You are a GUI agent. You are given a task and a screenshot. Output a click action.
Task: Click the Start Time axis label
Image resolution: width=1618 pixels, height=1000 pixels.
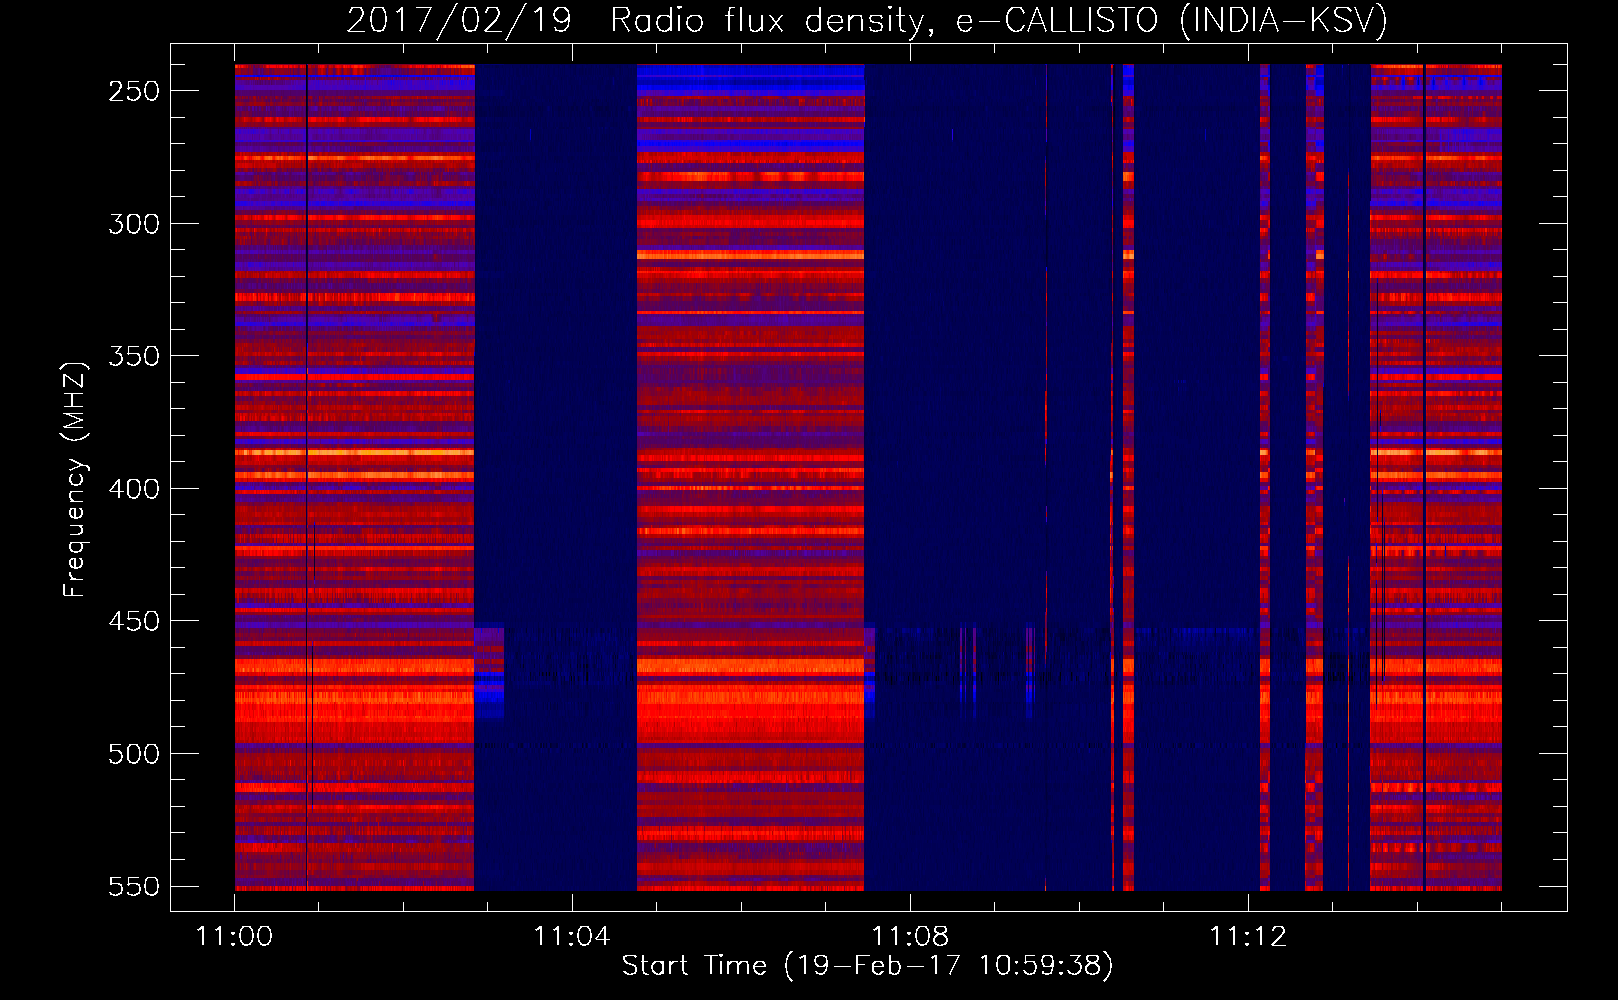click(867, 966)
